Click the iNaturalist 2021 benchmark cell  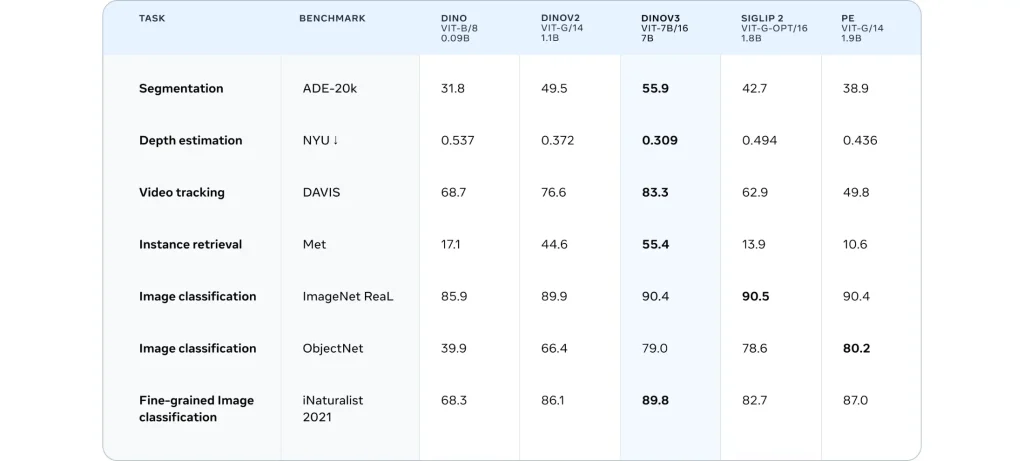pos(333,409)
